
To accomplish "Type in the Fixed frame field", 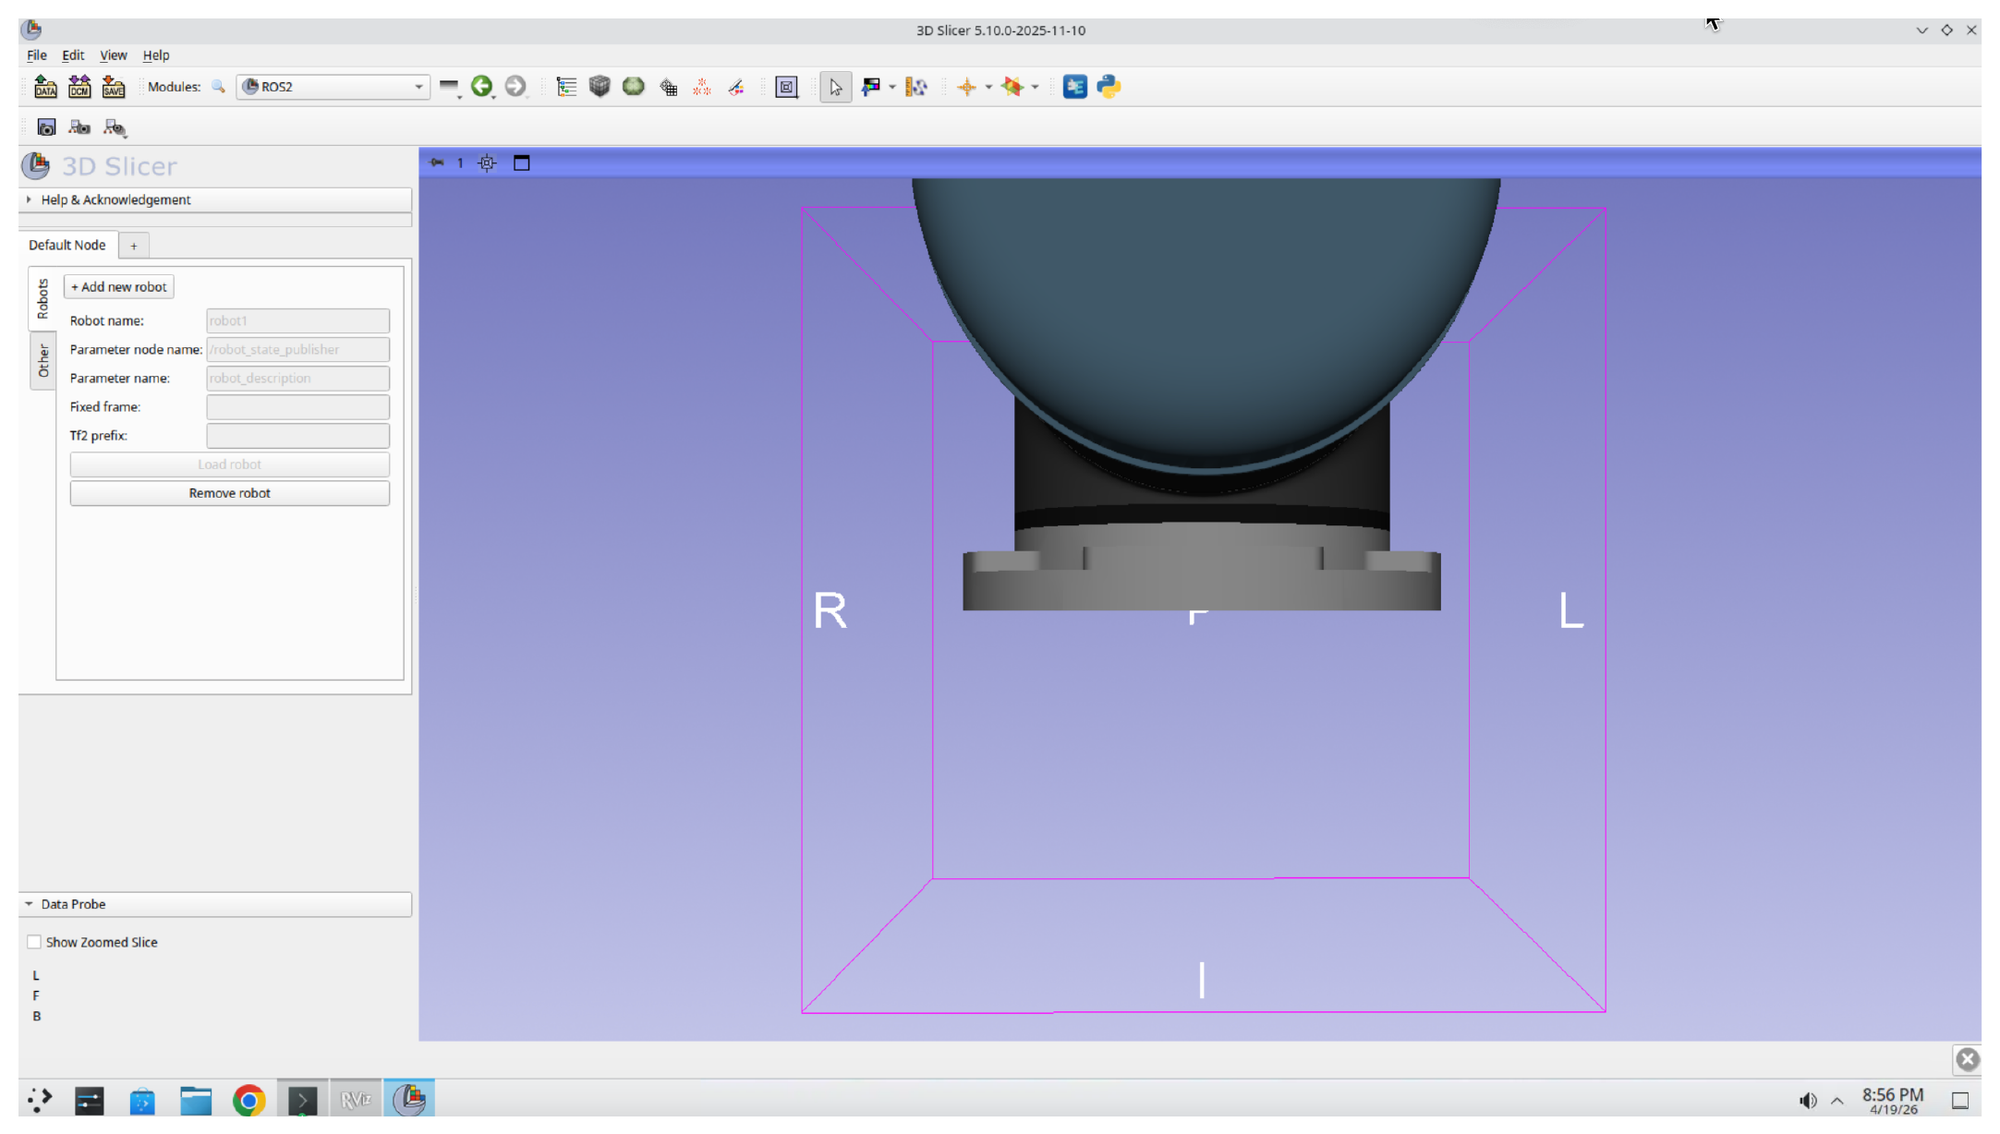I will tap(297, 407).
